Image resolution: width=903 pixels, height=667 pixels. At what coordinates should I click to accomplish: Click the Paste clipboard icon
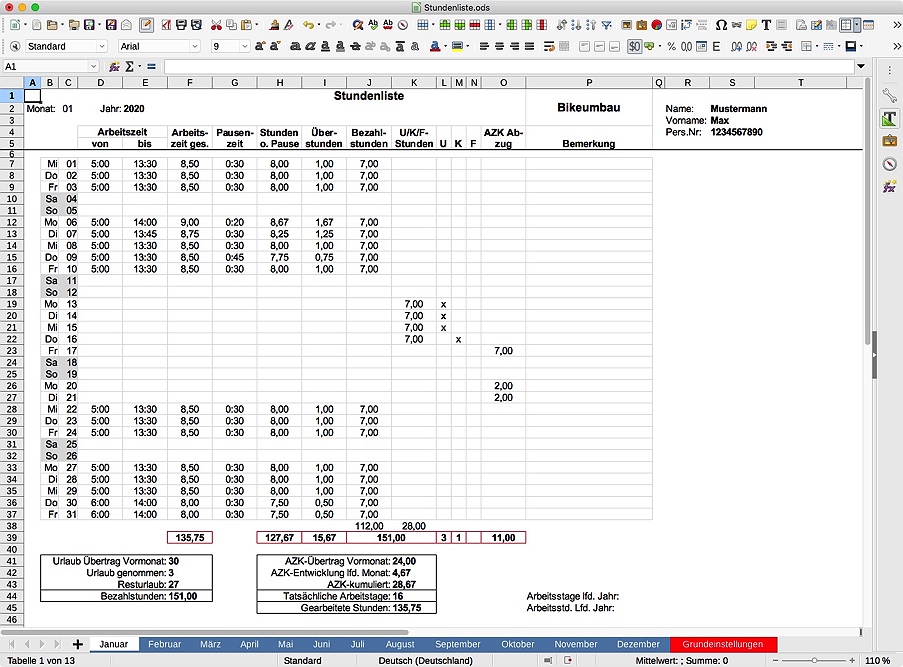pyautogui.click(x=246, y=25)
